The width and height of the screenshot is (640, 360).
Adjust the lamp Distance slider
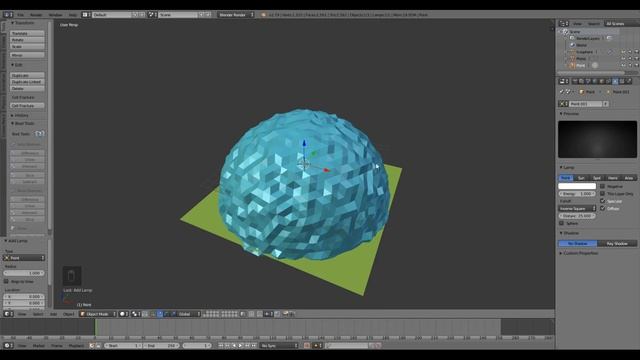(x=577, y=216)
